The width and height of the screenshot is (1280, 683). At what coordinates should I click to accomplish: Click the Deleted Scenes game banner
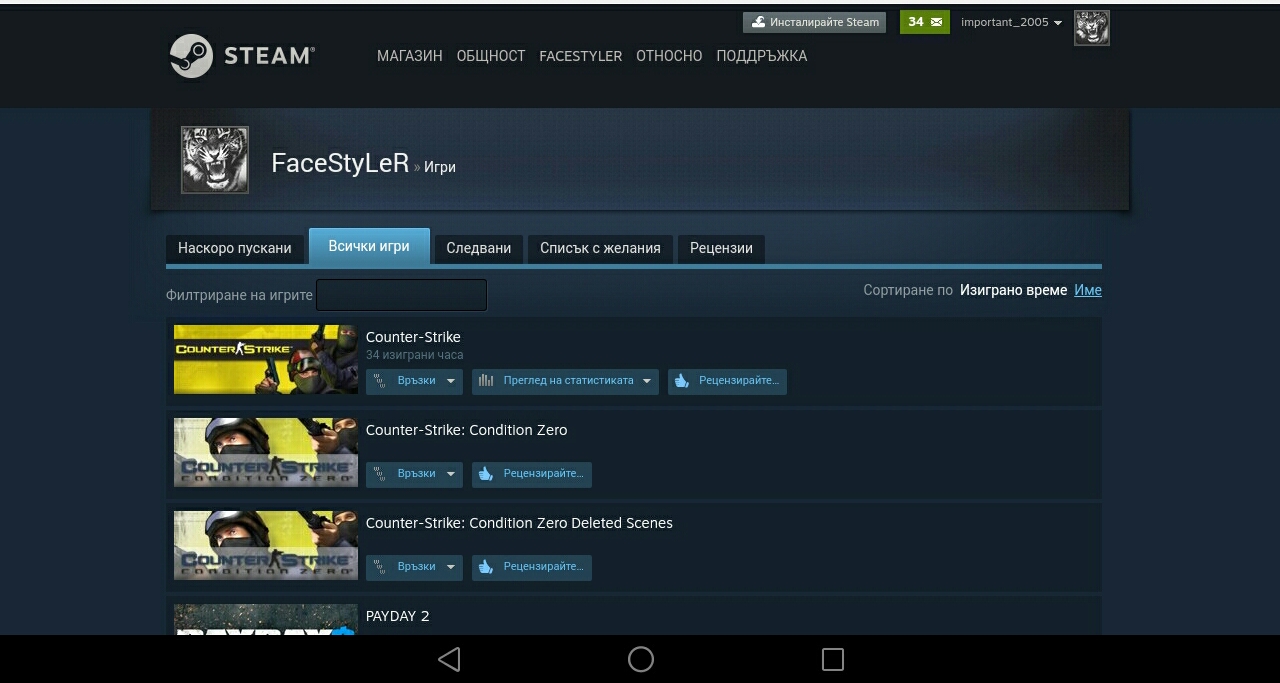(265, 545)
